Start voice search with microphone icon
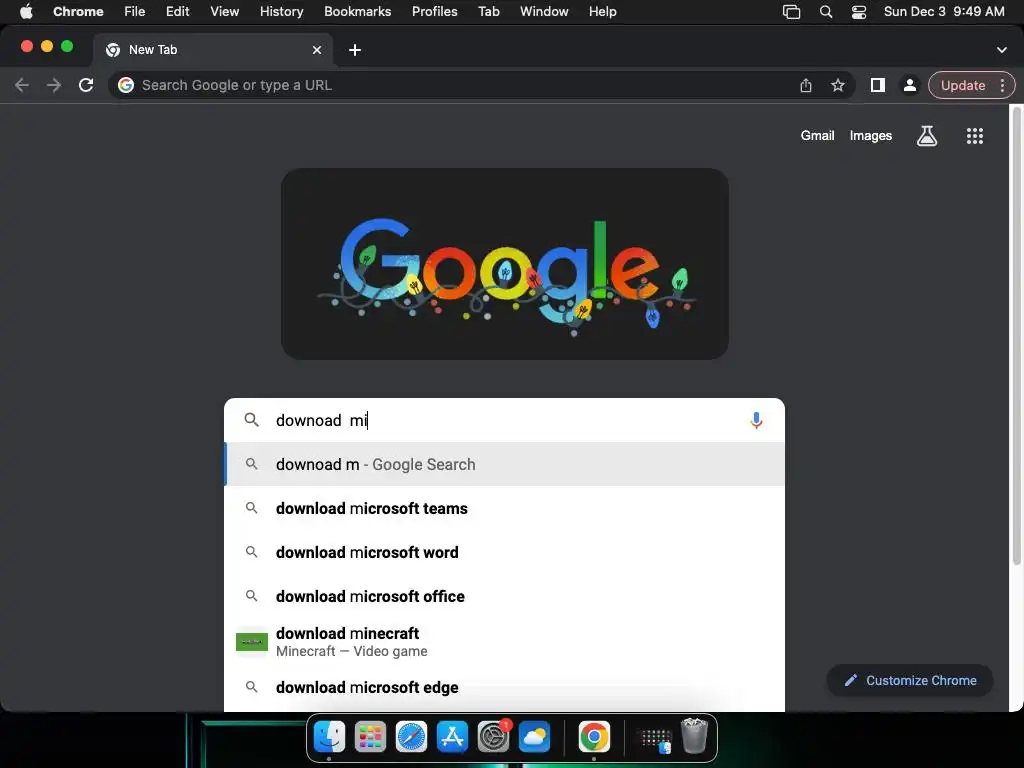This screenshot has width=1024, height=768. [756, 420]
